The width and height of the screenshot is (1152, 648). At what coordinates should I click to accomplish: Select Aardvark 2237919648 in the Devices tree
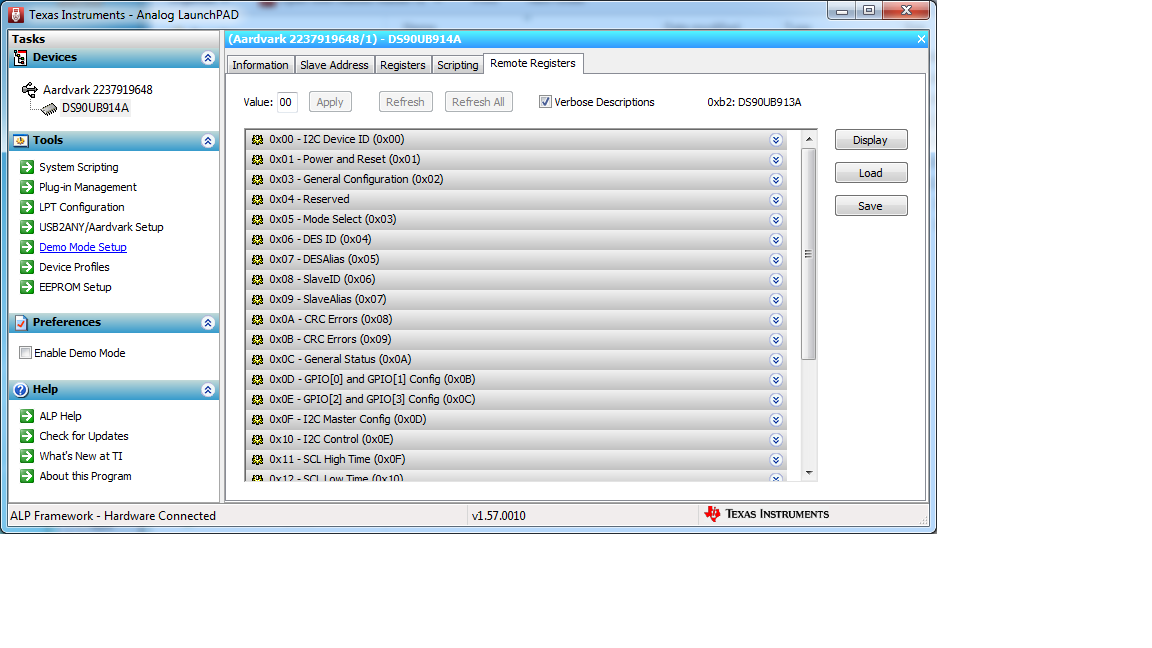98,90
